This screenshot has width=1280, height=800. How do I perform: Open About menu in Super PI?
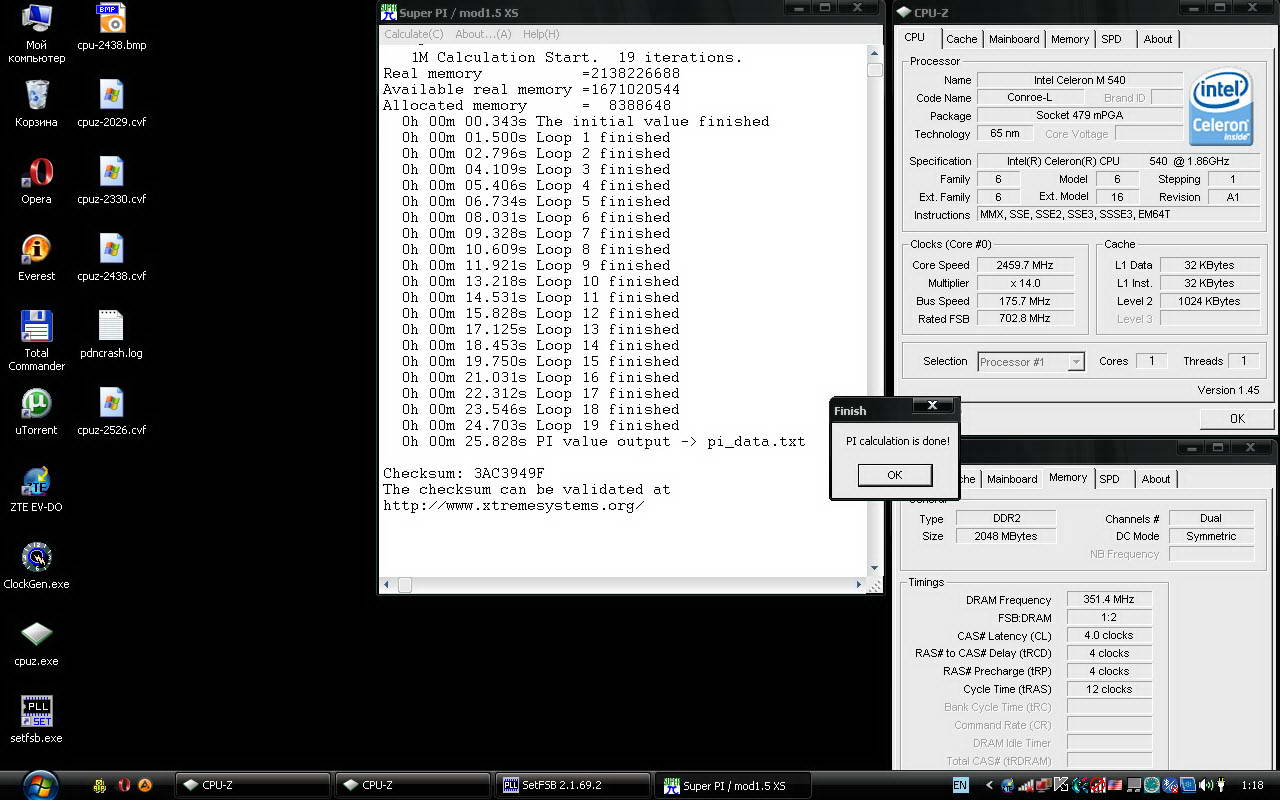[483, 34]
